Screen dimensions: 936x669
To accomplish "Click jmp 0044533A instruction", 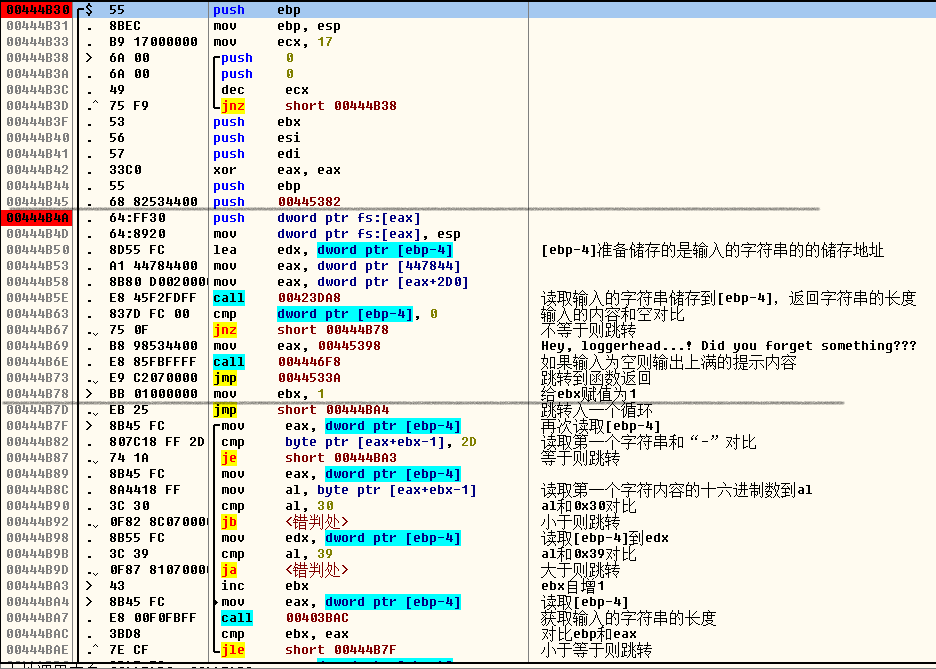I will (x=276, y=378).
